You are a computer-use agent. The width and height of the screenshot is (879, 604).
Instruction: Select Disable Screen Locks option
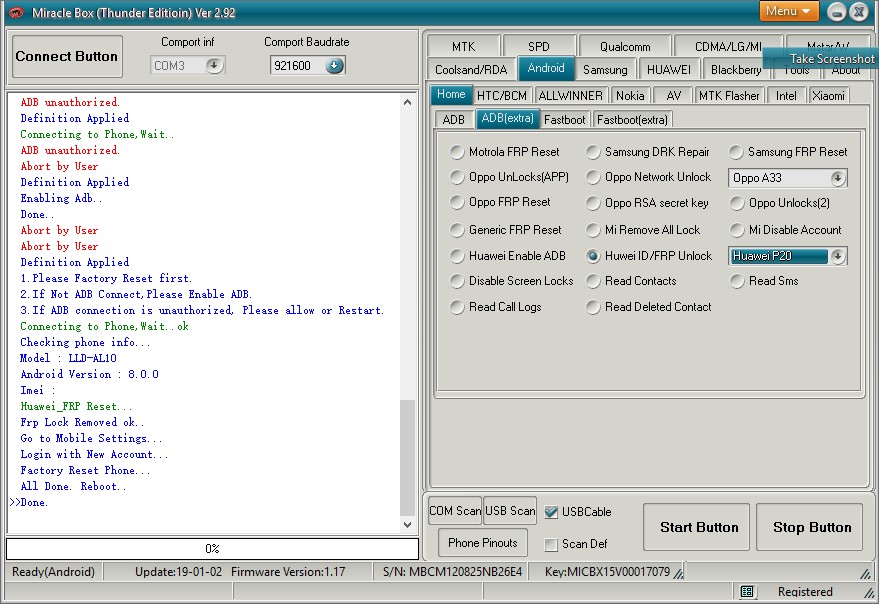[512, 281]
